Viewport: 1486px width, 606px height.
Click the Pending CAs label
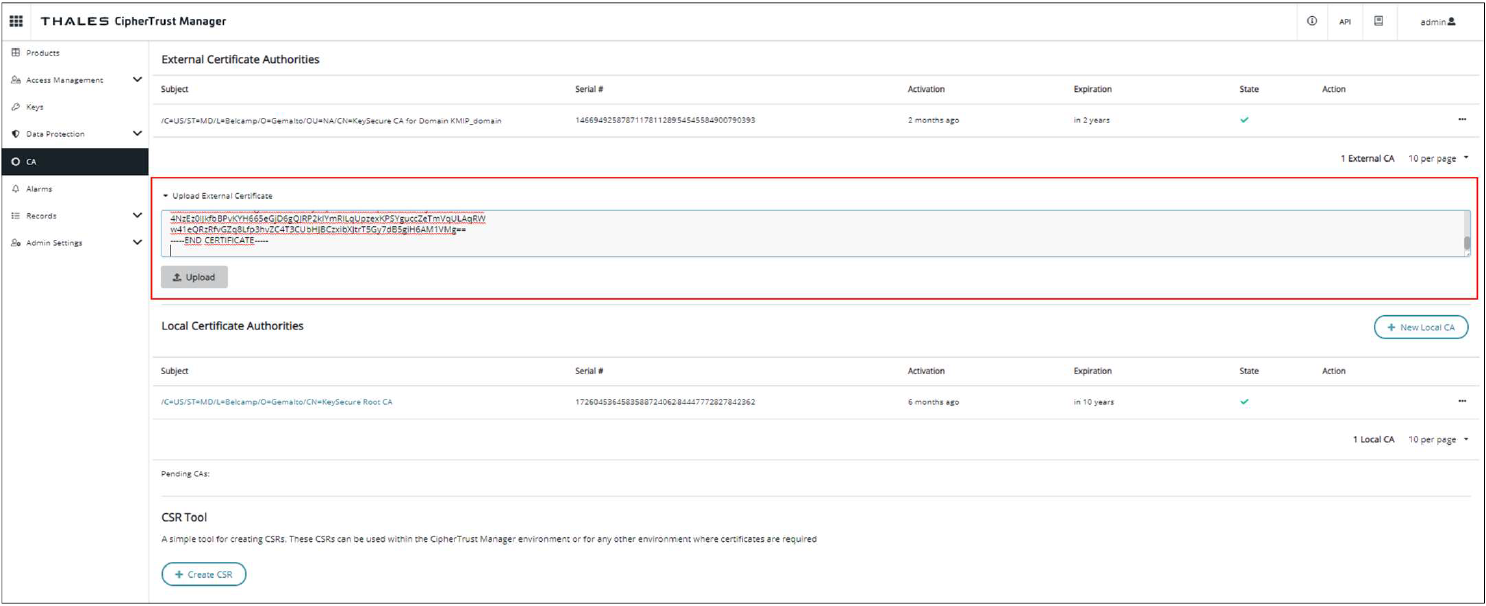pos(185,474)
